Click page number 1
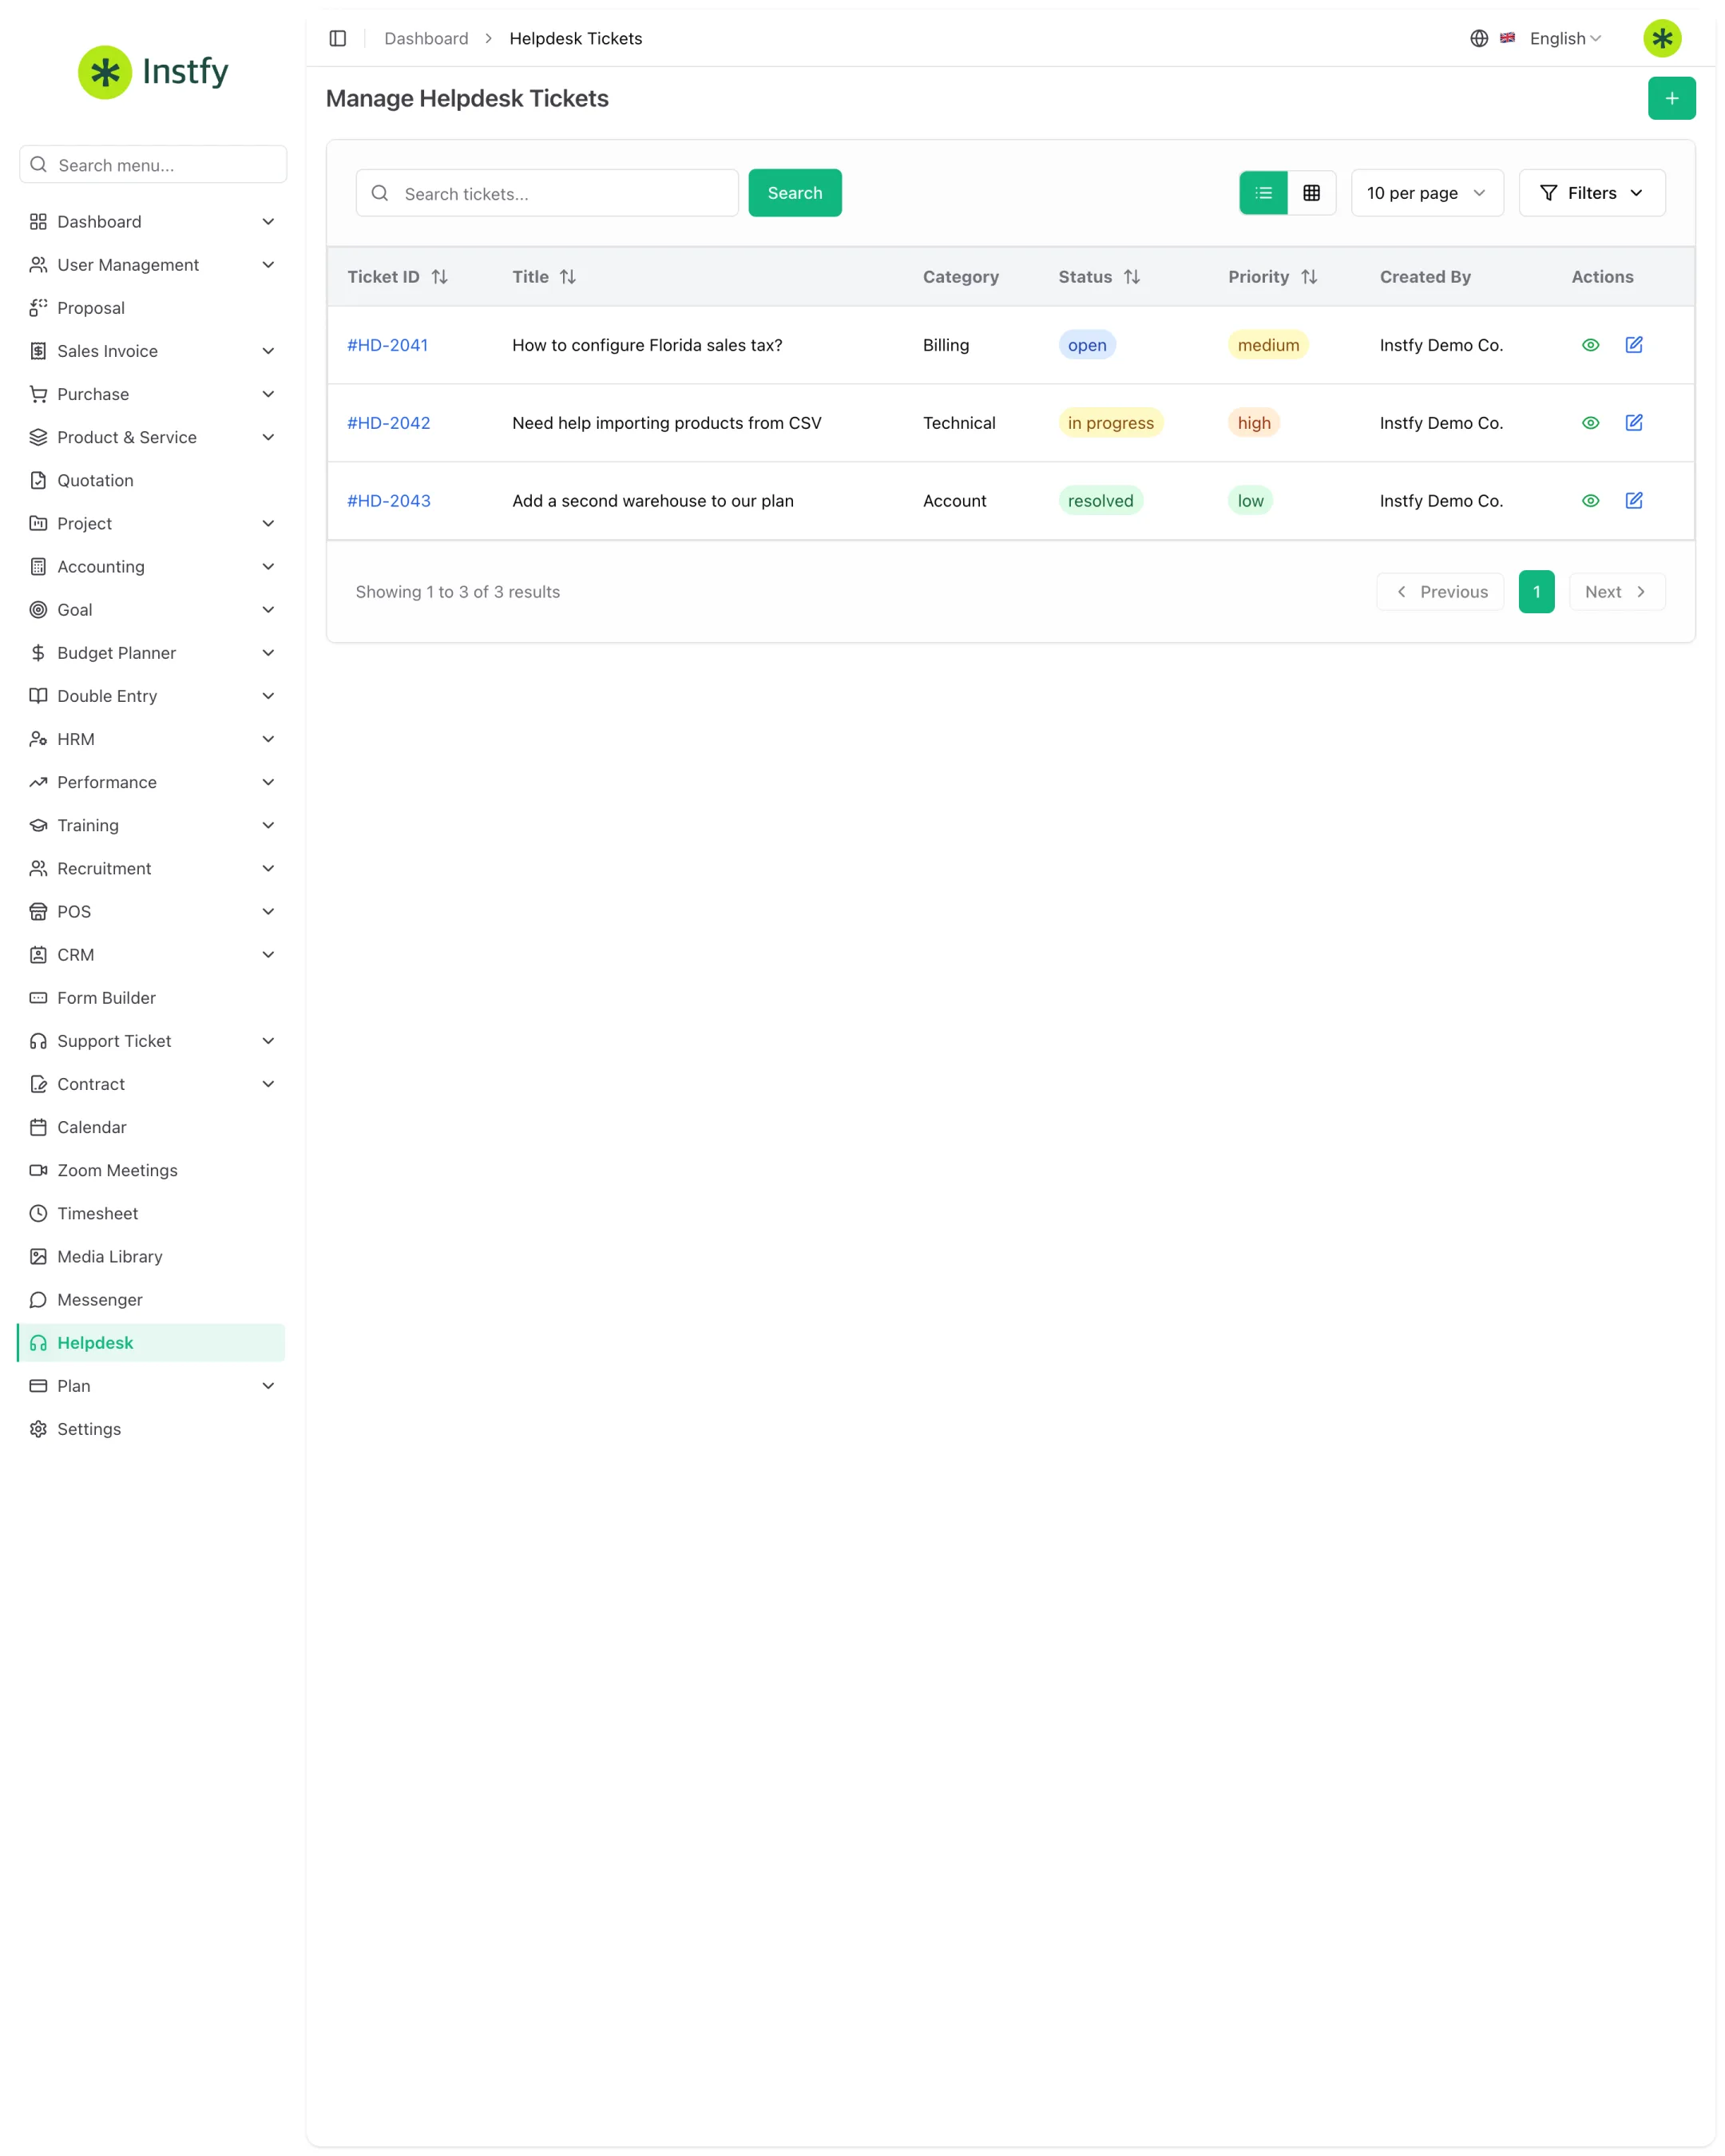Screen dimensions: 1725x2156 tap(1536, 592)
